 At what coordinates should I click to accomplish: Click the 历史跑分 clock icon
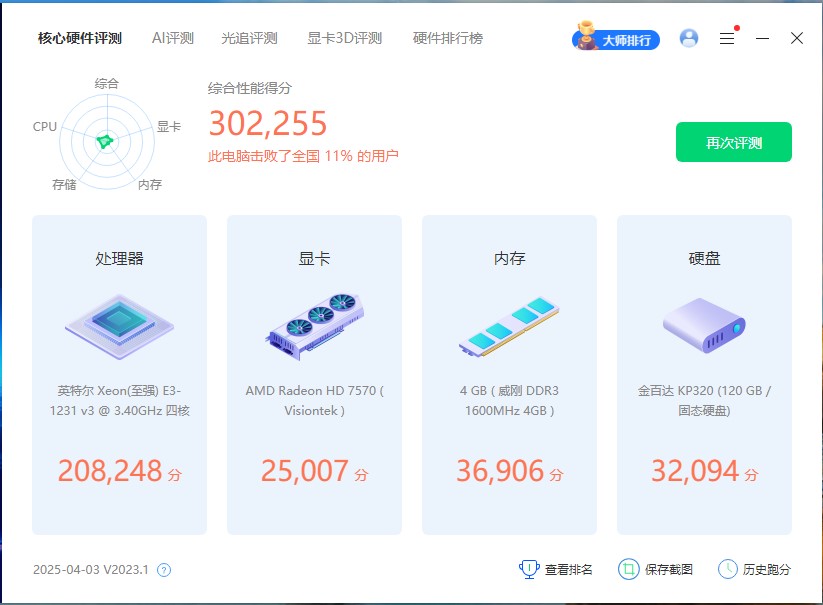coord(727,569)
